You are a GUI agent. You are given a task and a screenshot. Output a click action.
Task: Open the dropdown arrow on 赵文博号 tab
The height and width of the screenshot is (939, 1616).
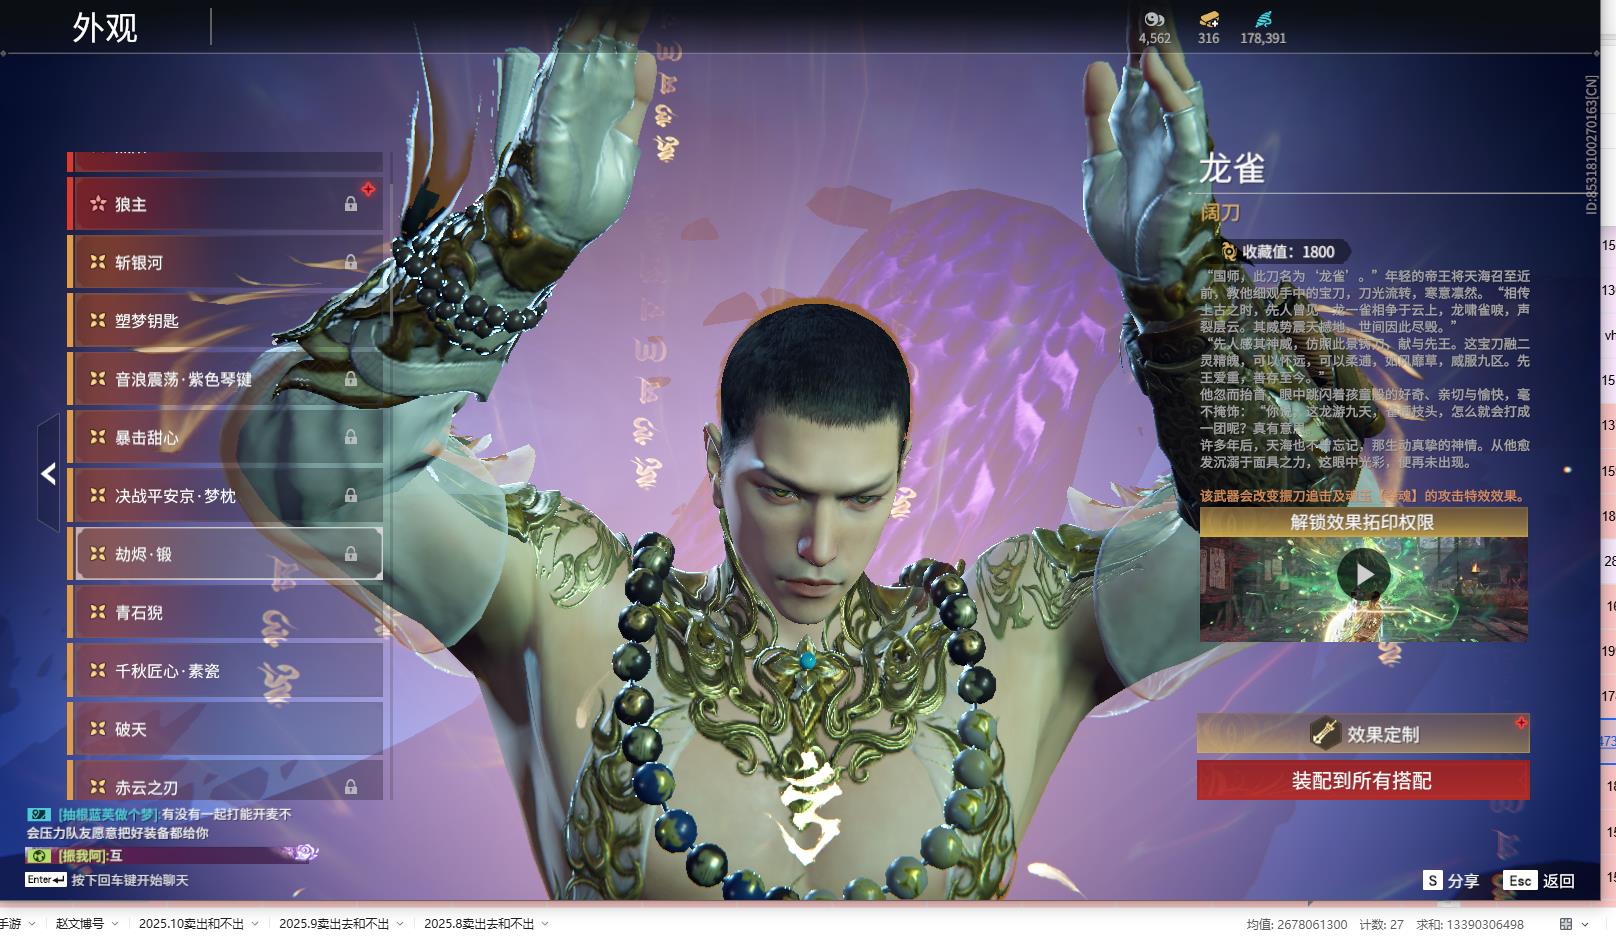click(x=114, y=924)
